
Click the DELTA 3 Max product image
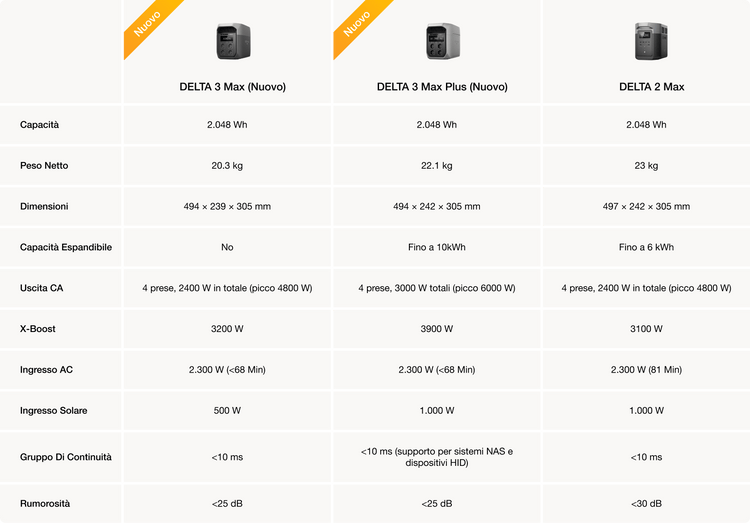233,41
